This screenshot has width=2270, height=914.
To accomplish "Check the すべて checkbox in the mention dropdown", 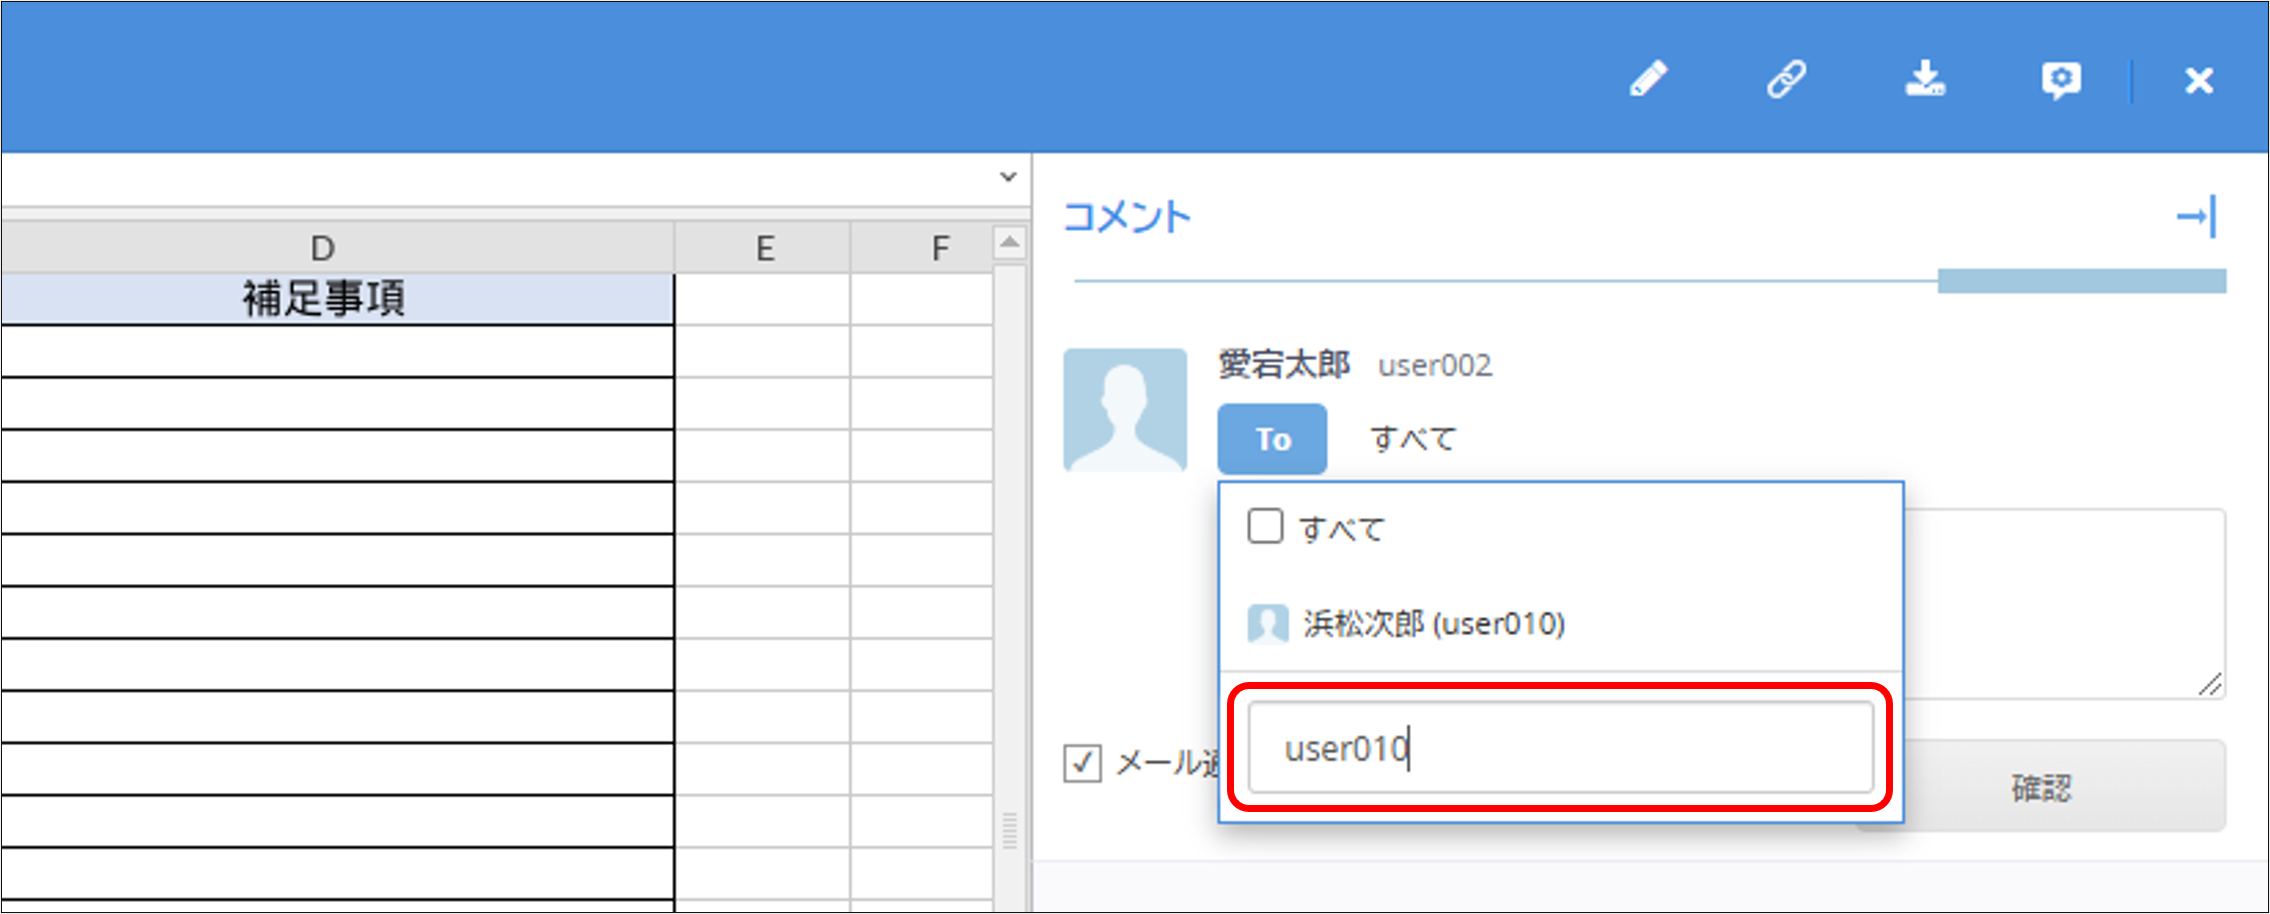I will click(x=1264, y=527).
